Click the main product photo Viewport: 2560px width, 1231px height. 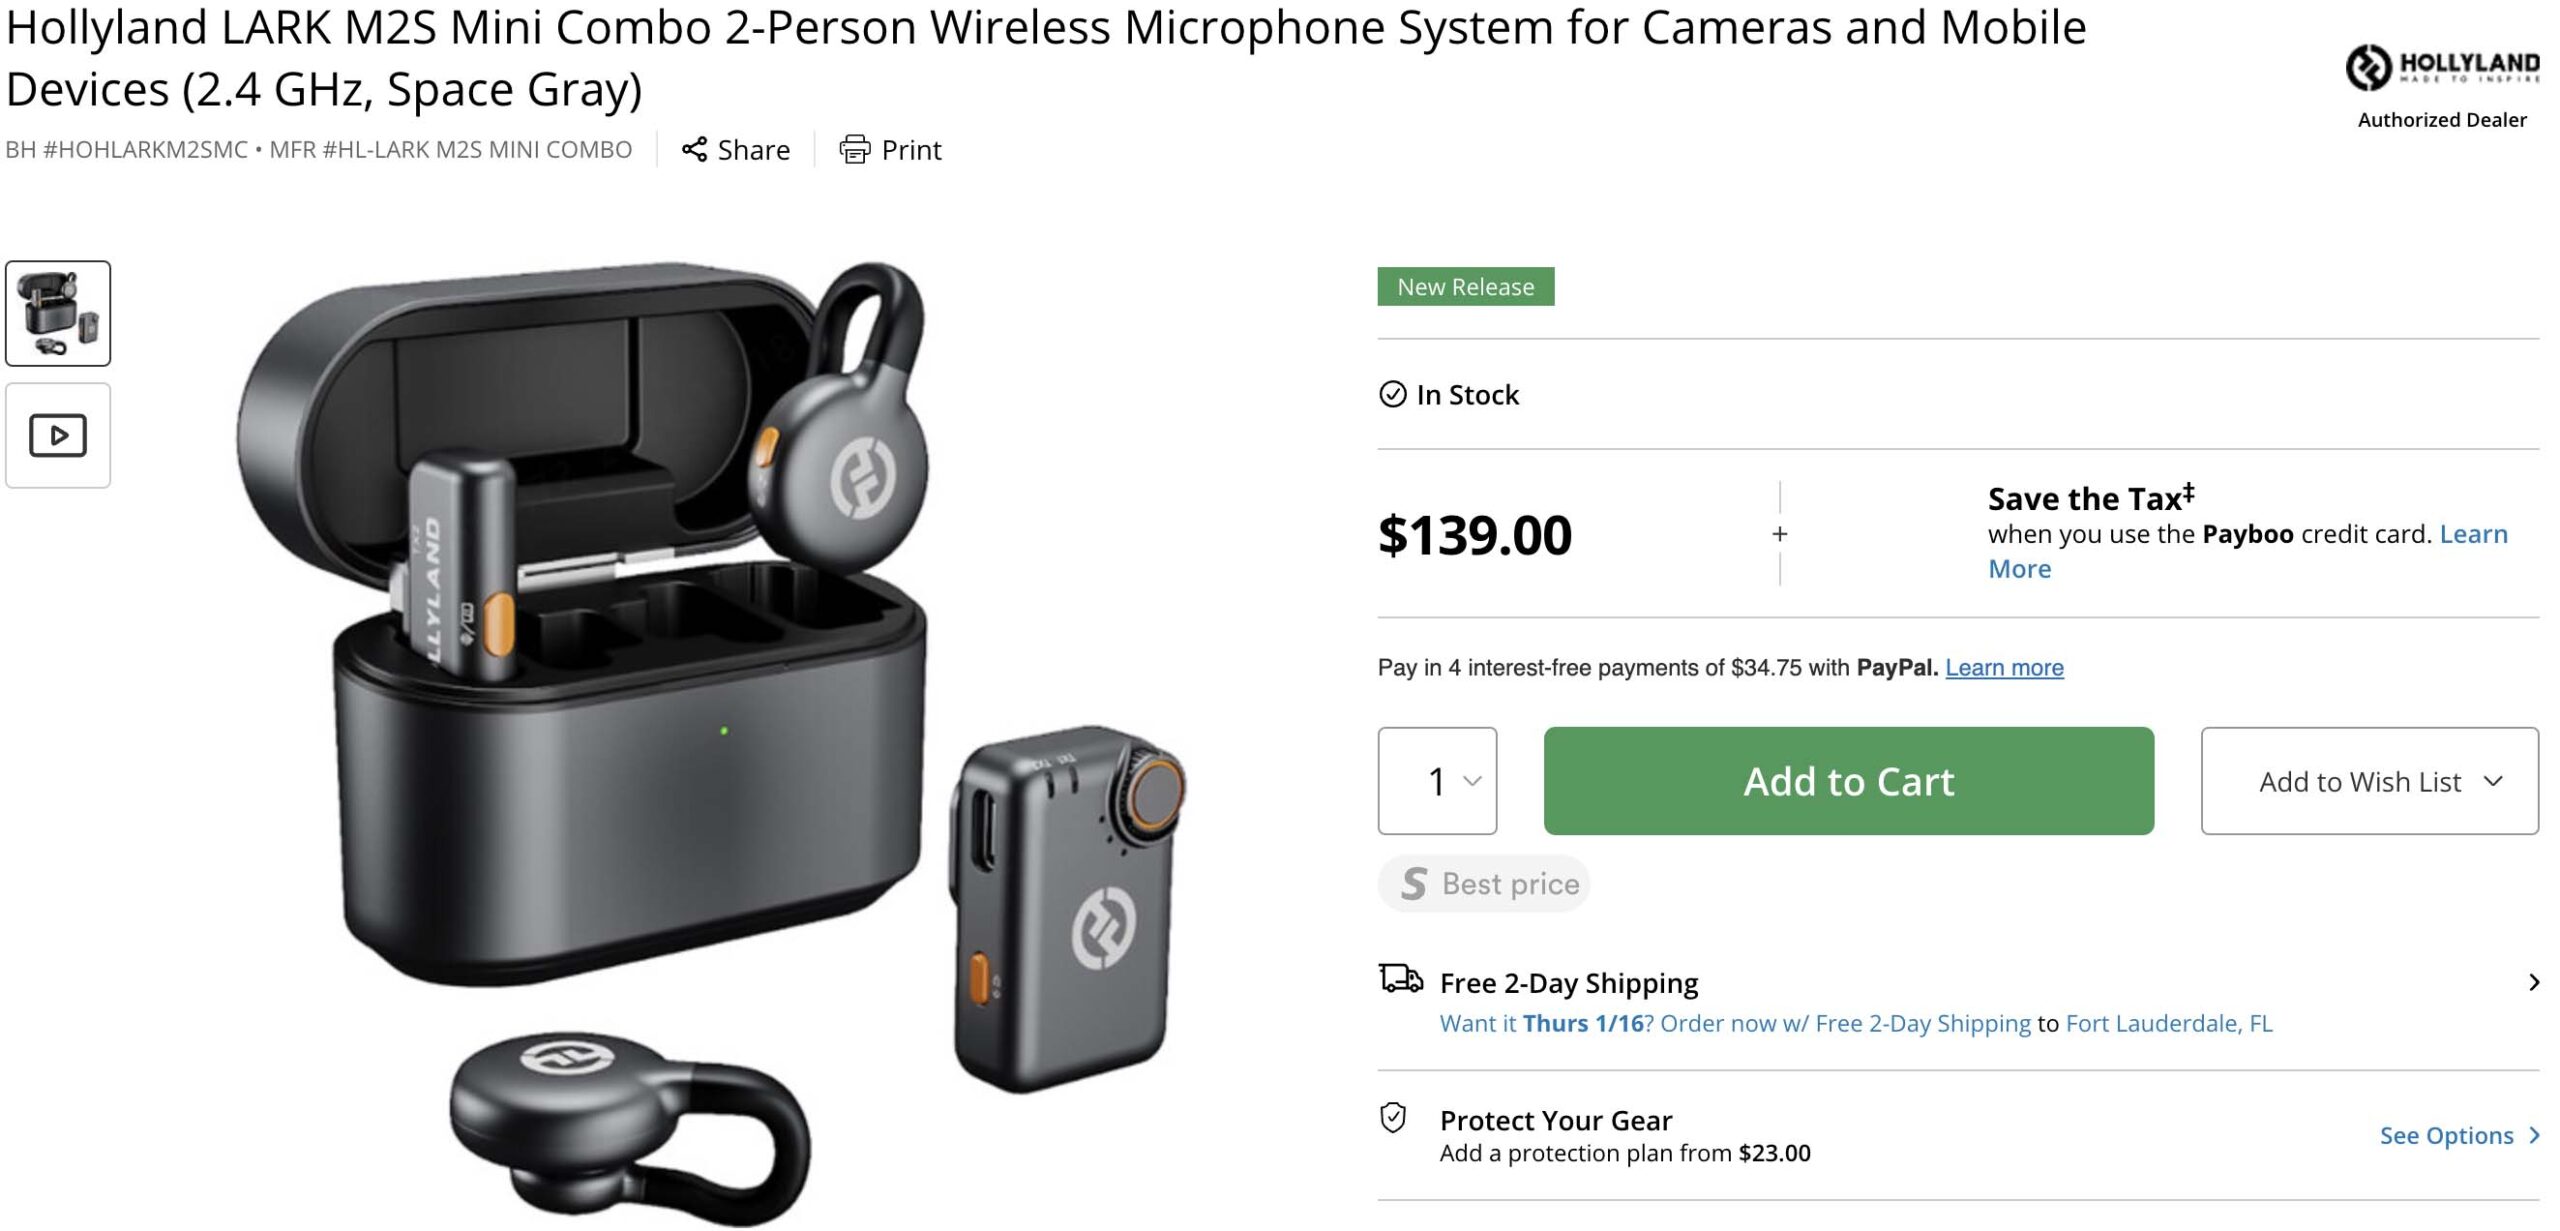(x=710, y=740)
